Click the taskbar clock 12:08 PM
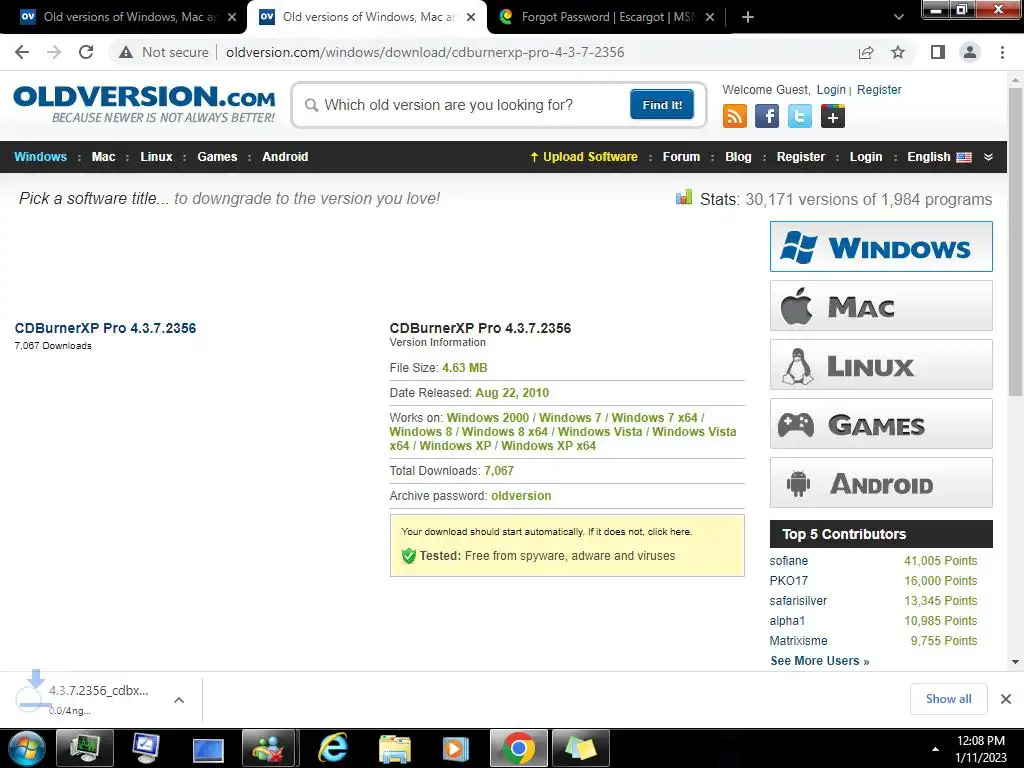Image resolution: width=1024 pixels, height=768 pixels. coord(980,741)
